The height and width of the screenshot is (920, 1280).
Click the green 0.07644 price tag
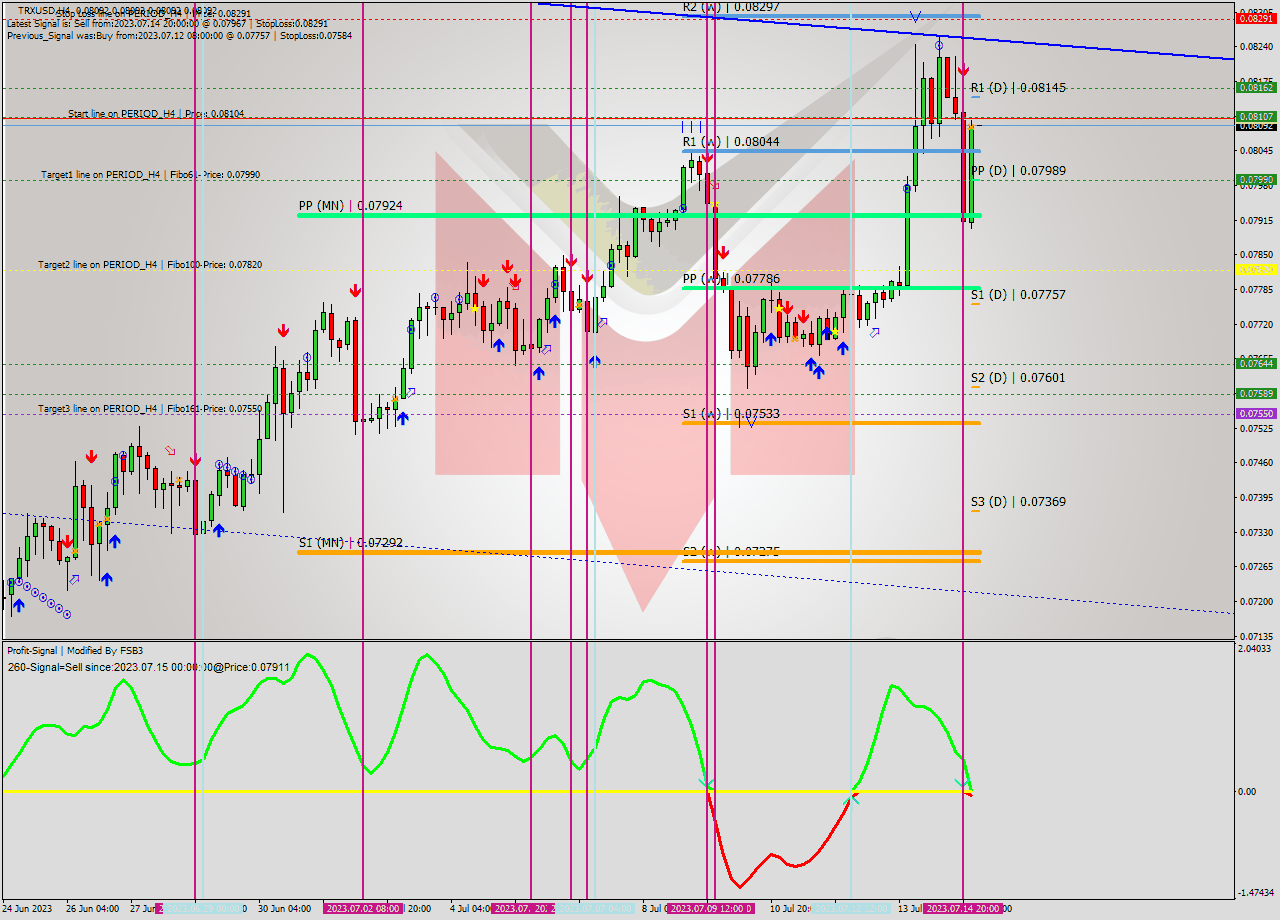pyautogui.click(x=1255, y=364)
